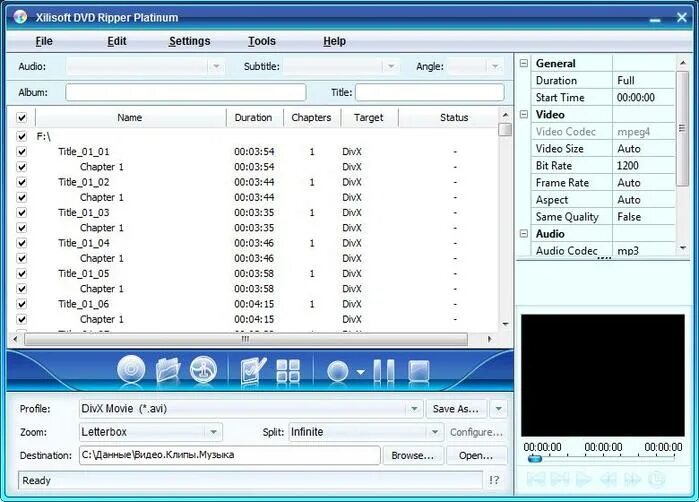Open the arrow next to the record button

click(x=360, y=371)
